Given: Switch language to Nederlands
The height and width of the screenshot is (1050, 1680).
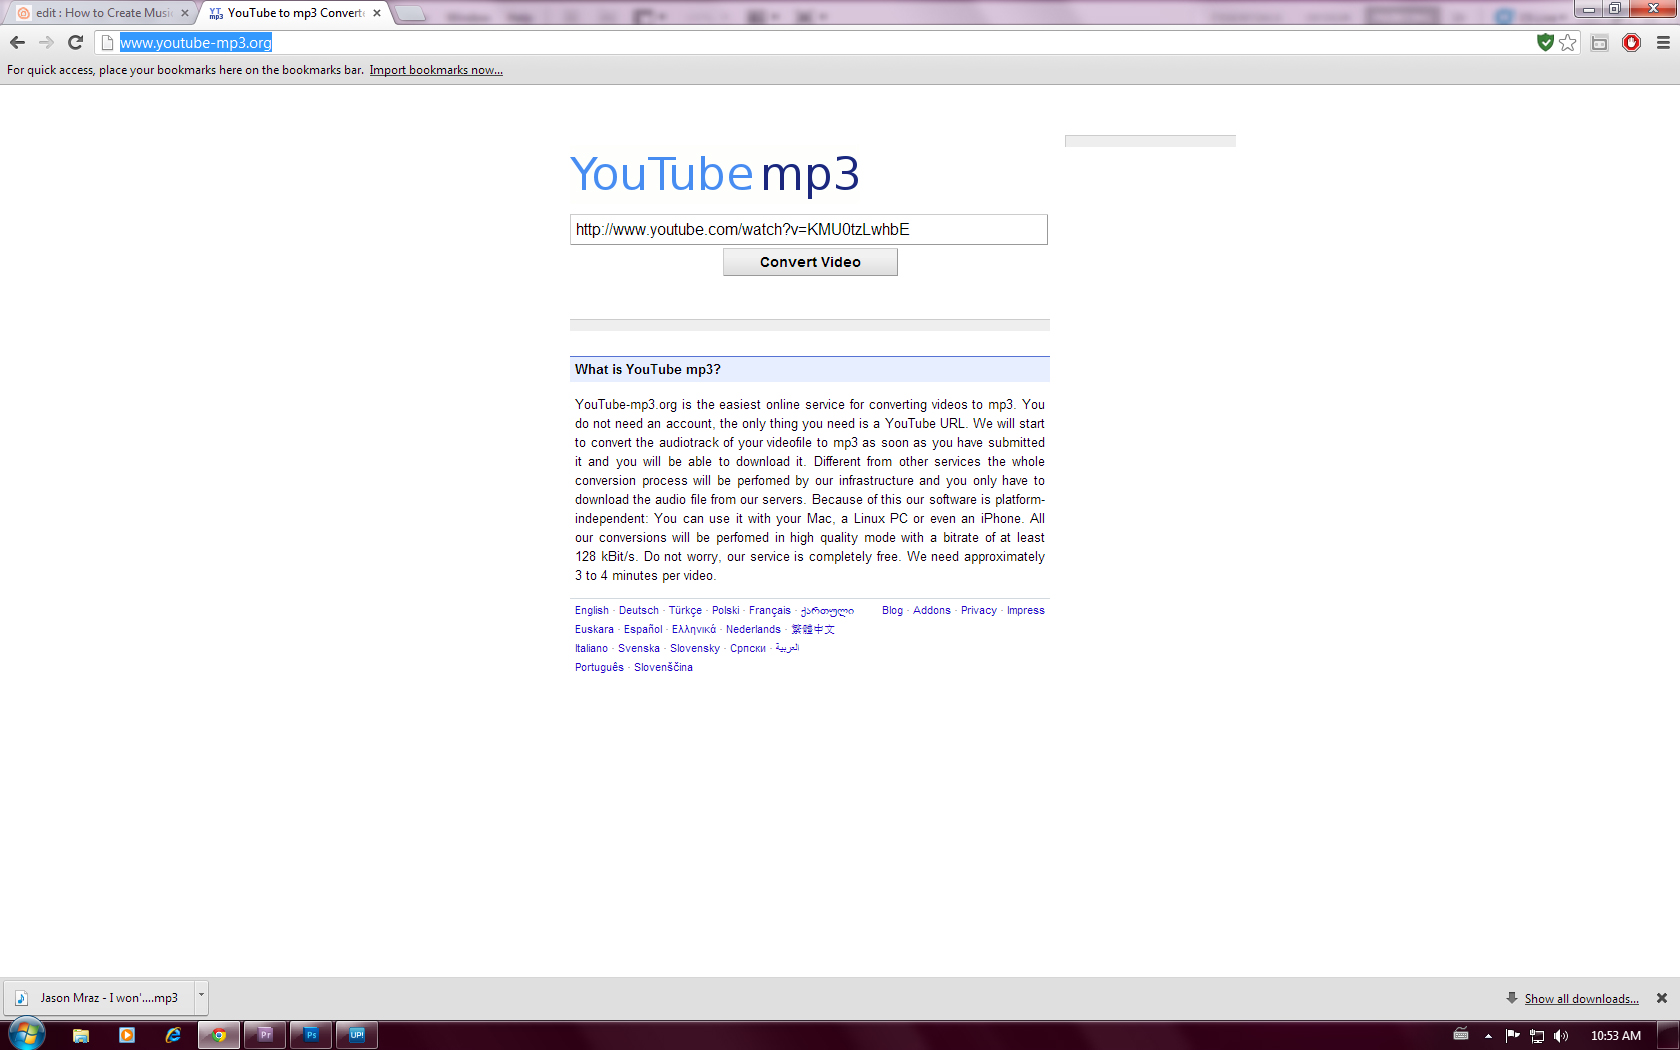Looking at the screenshot, I should [753, 629].
